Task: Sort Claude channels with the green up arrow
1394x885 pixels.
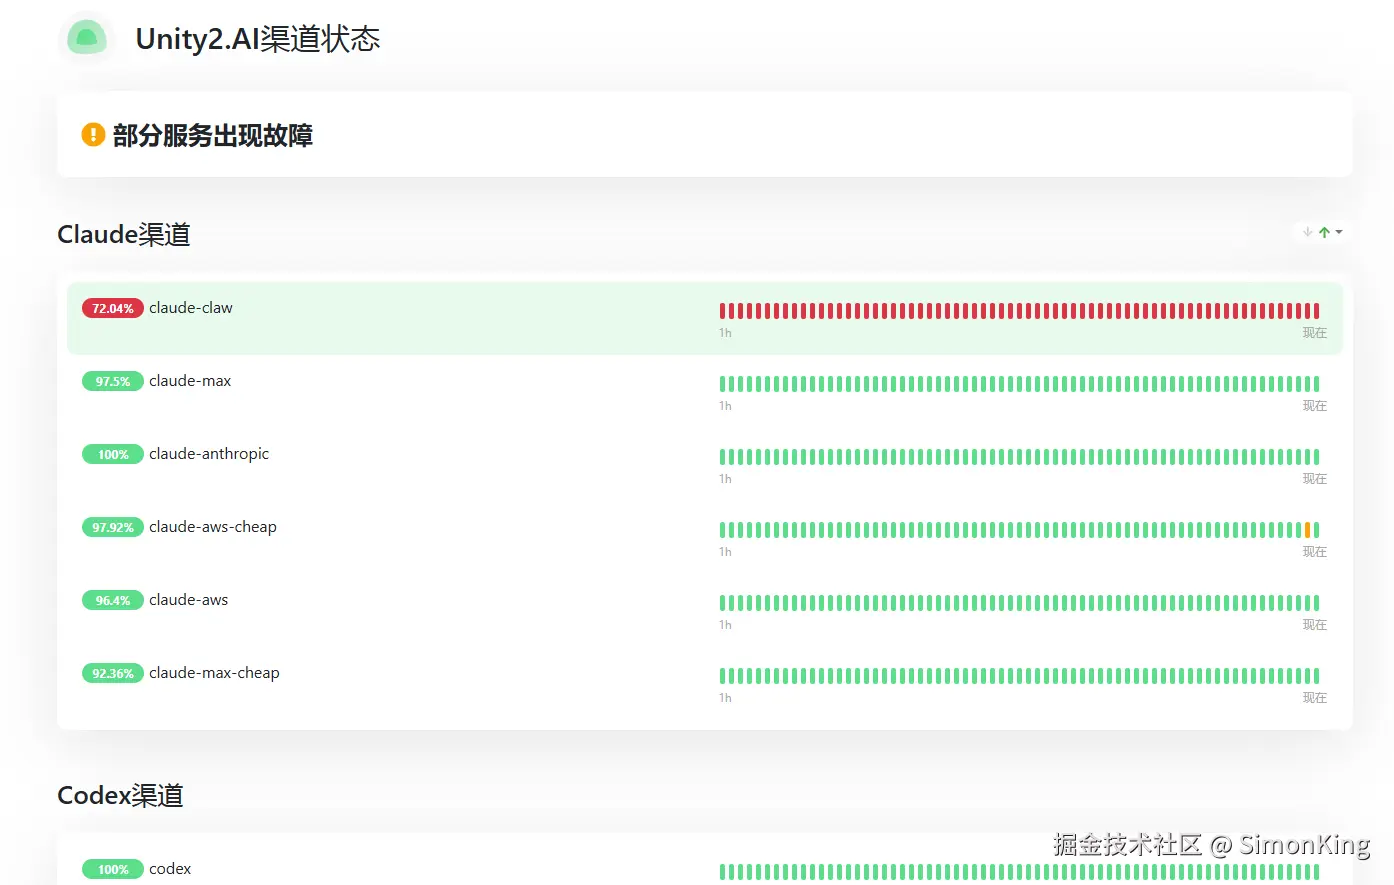Action: [x=1324, y=232]
